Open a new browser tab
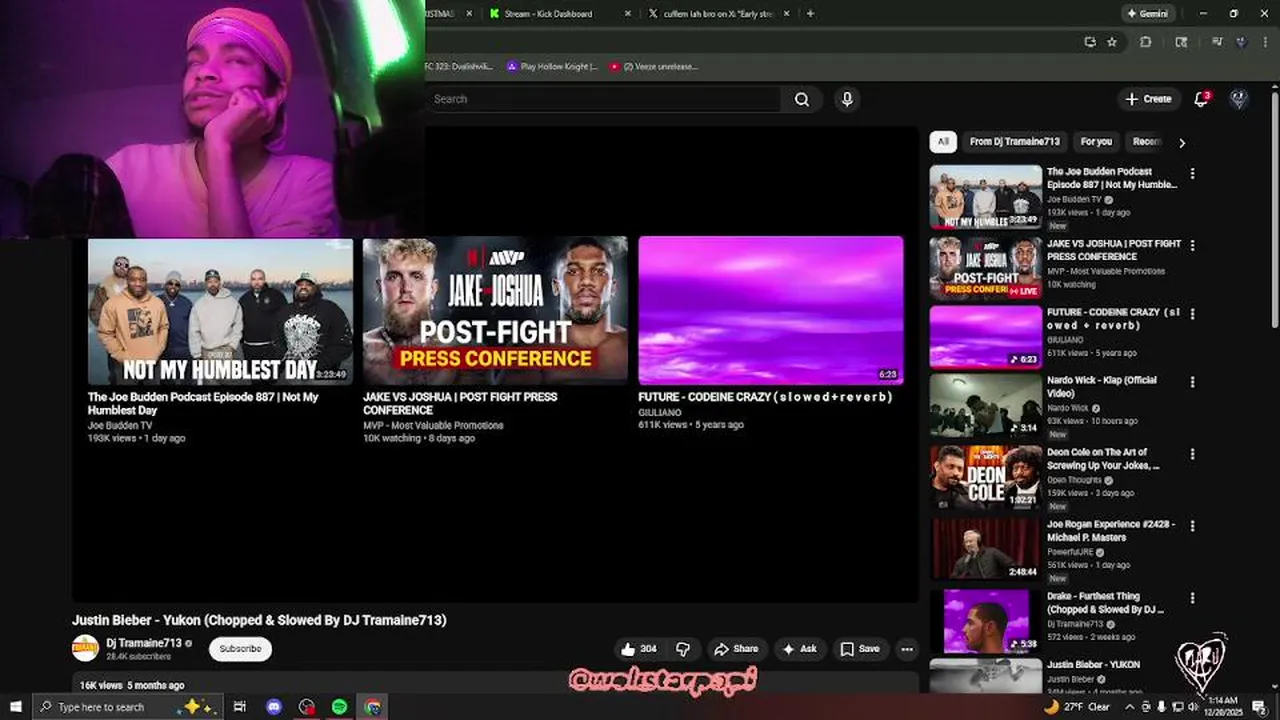 click(x=810, y=13)
